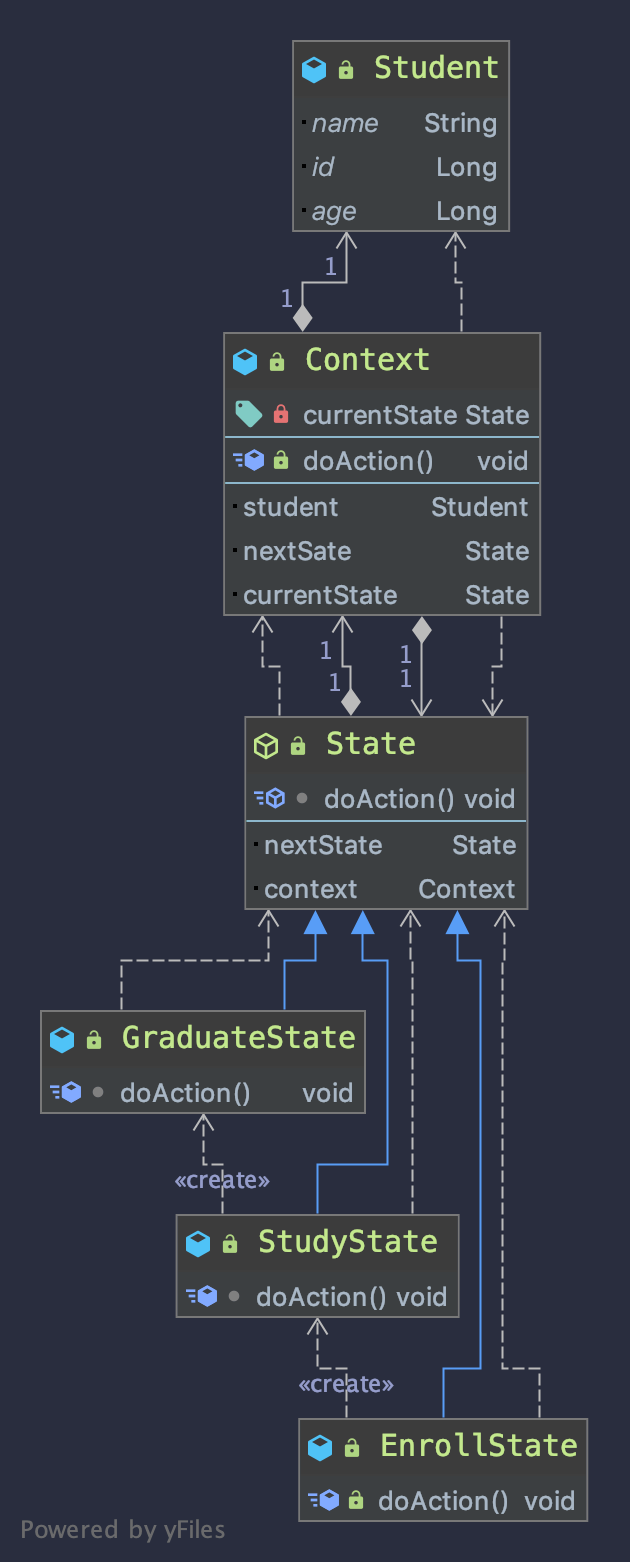The width and height of the screenshot is (630, 1562).
Task: Click the Student class icon
Action: (x=314, y=69)
